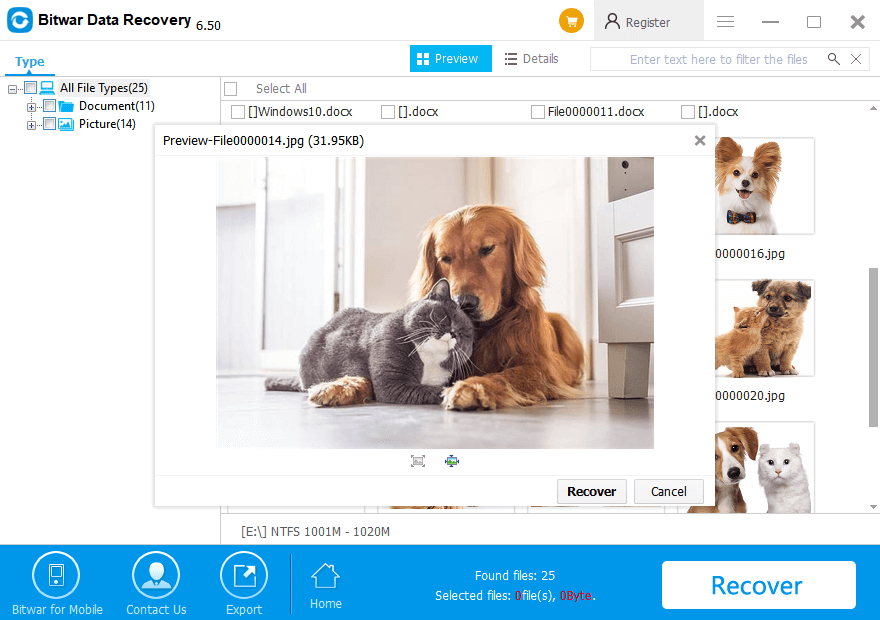Open the shopping cart purchase icon
This screenshot has width=880, height=620.
(x=571, y=21)
